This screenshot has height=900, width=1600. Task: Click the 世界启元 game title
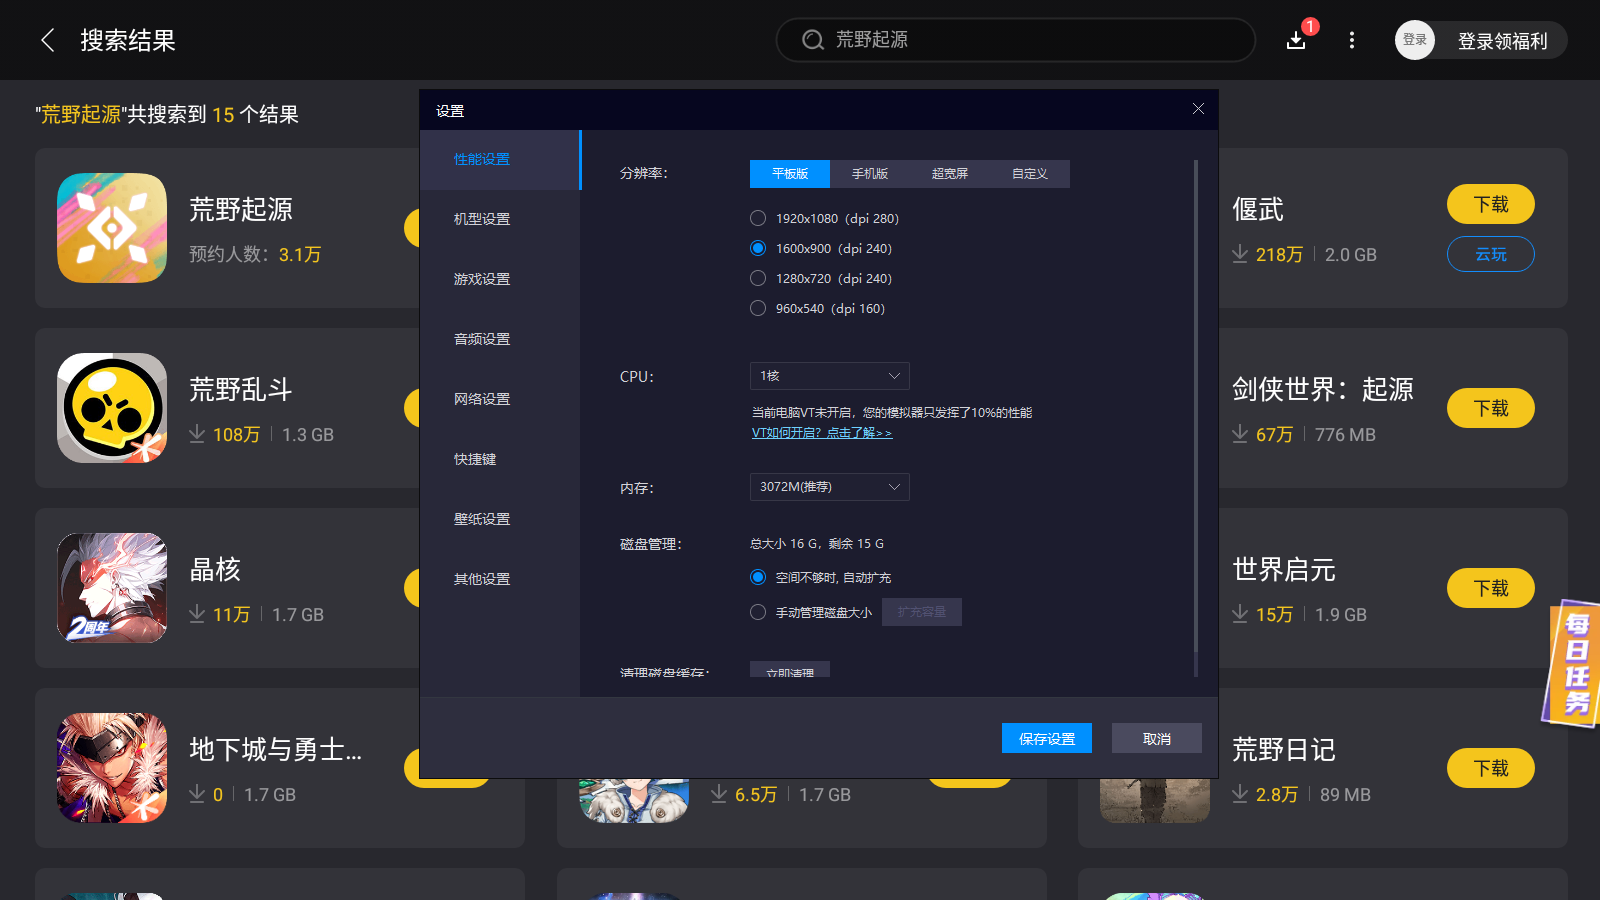tap(1284, 569)
